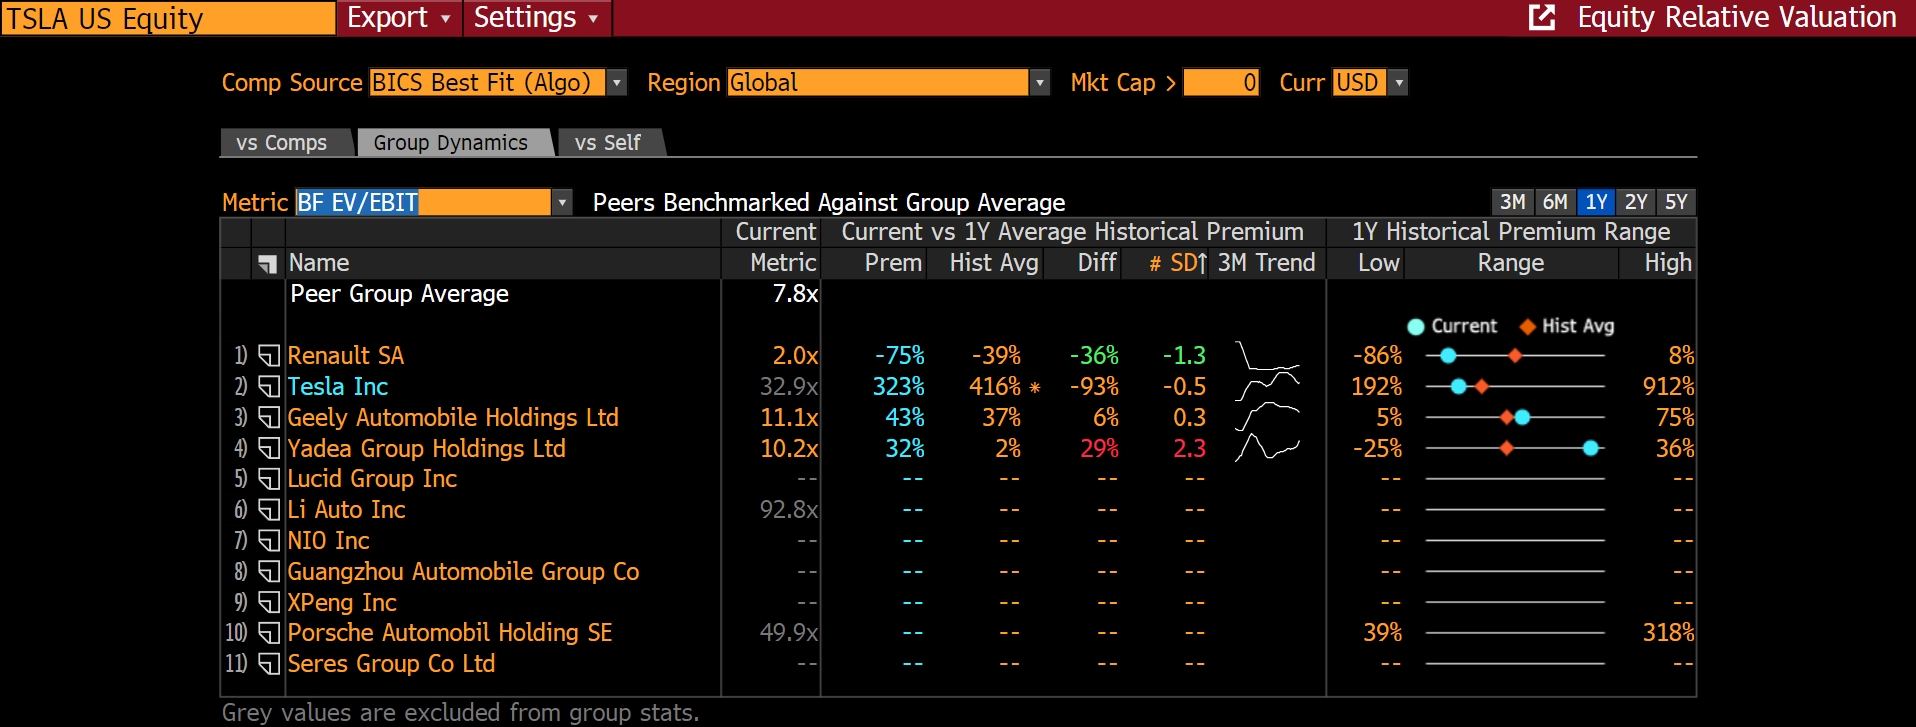Click the chart icon next to Seres Group
This screenshot has width=1916, height=727.
point(268,664)
